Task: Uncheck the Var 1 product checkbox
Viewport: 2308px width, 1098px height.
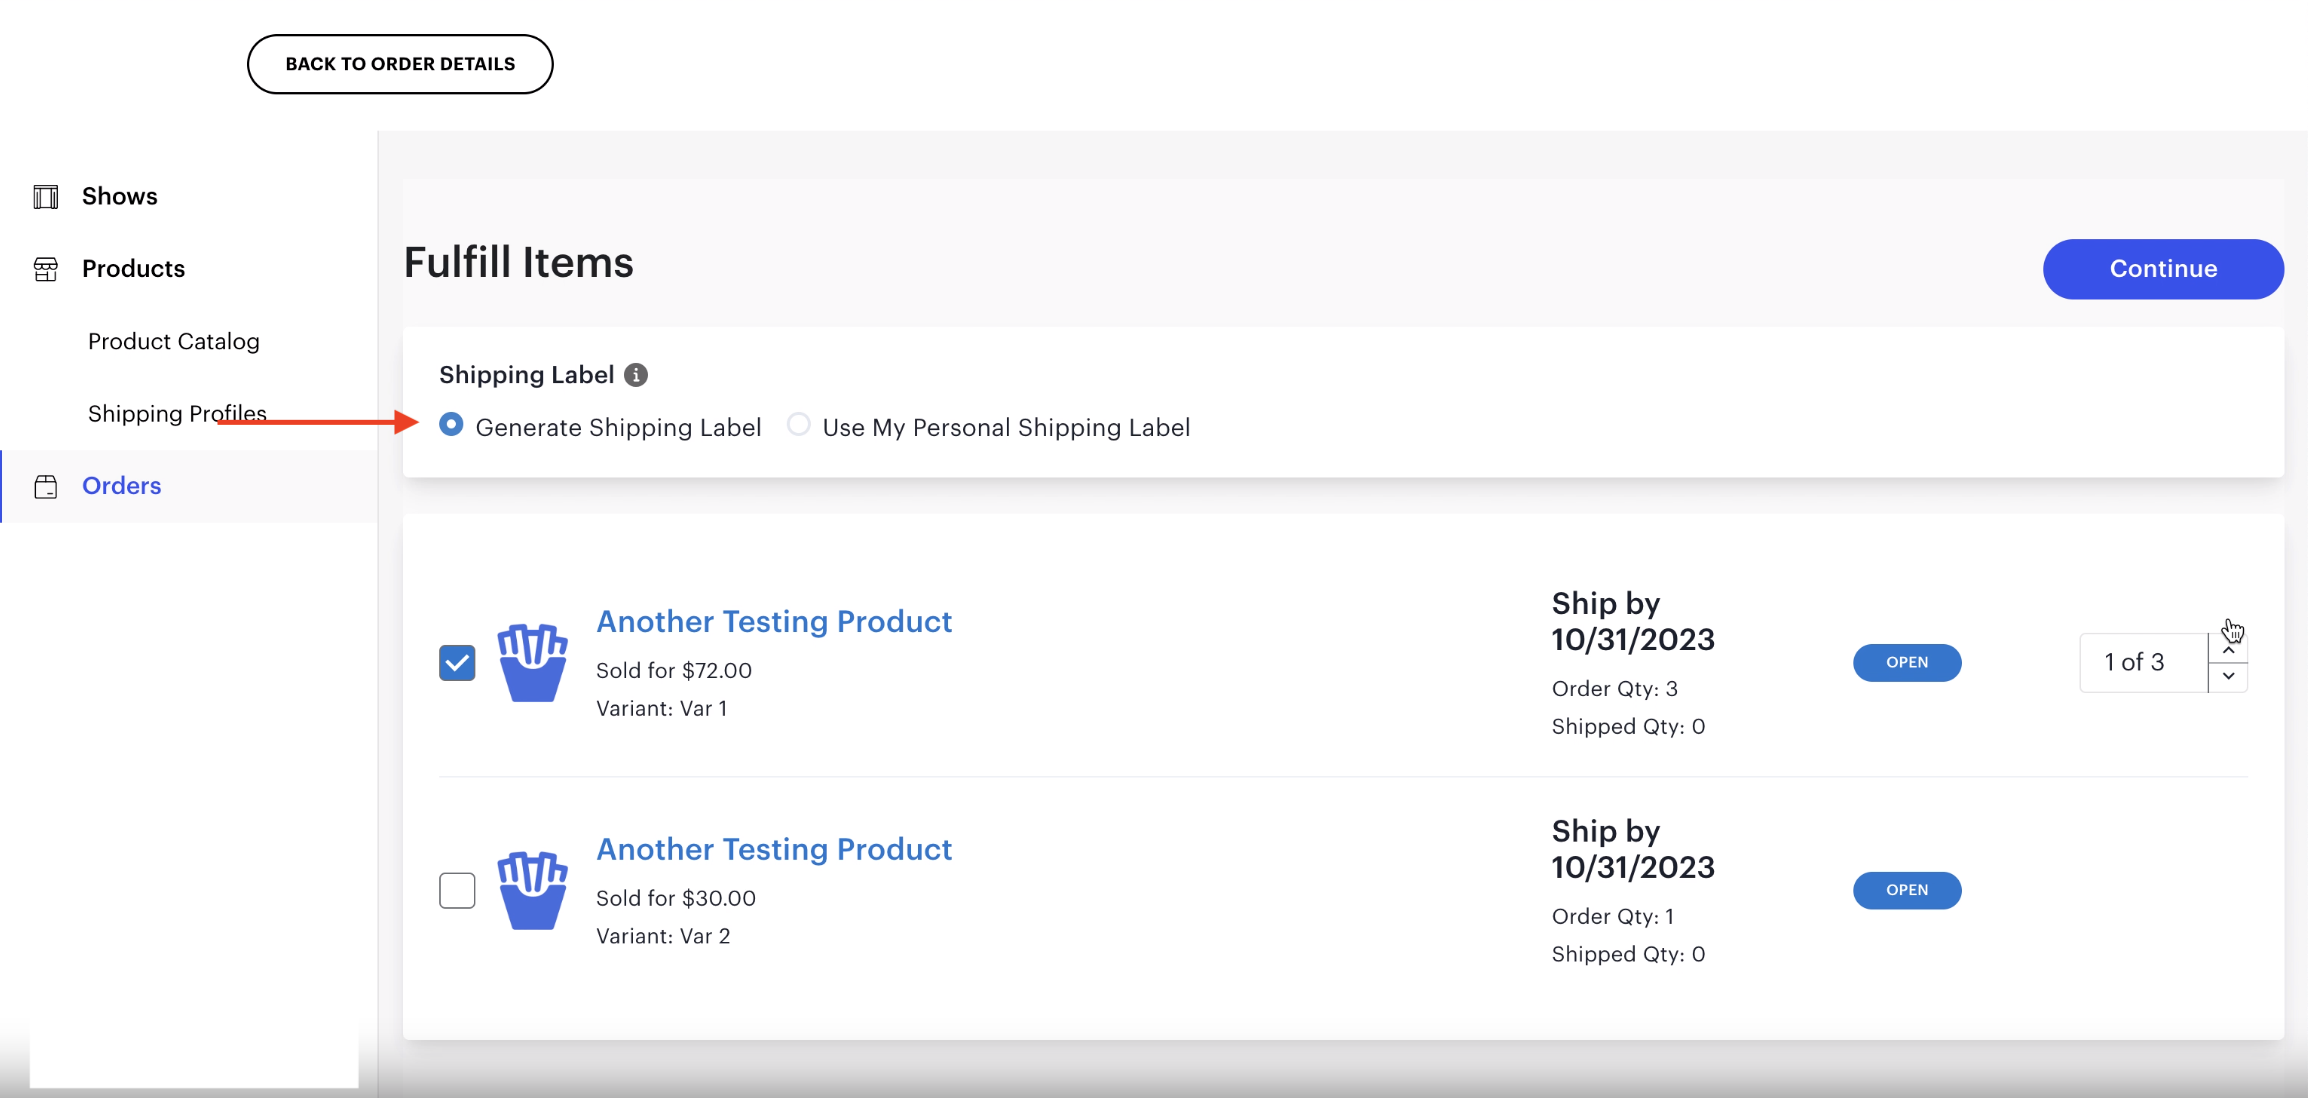Action: tap(456, 661)
